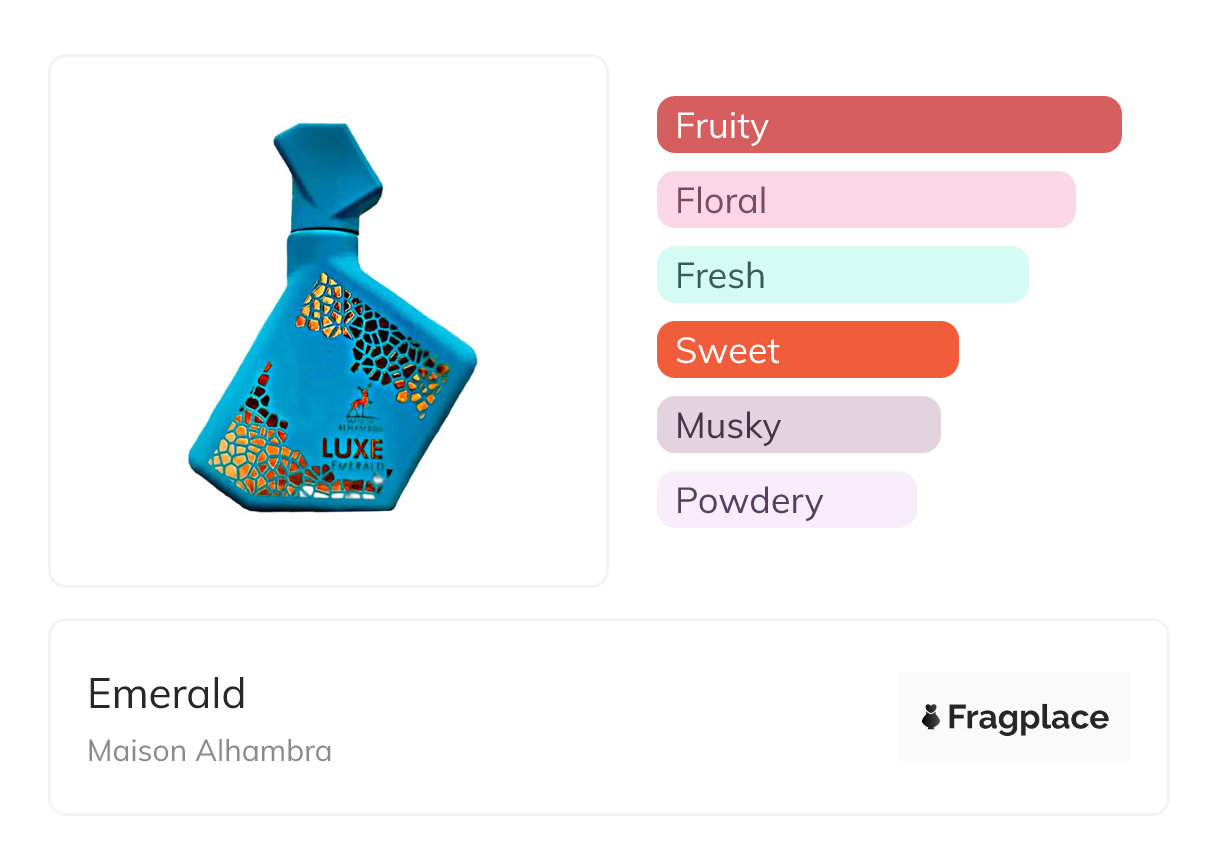
Task: Select the Floral accord bar
Action: pos(865,200)
